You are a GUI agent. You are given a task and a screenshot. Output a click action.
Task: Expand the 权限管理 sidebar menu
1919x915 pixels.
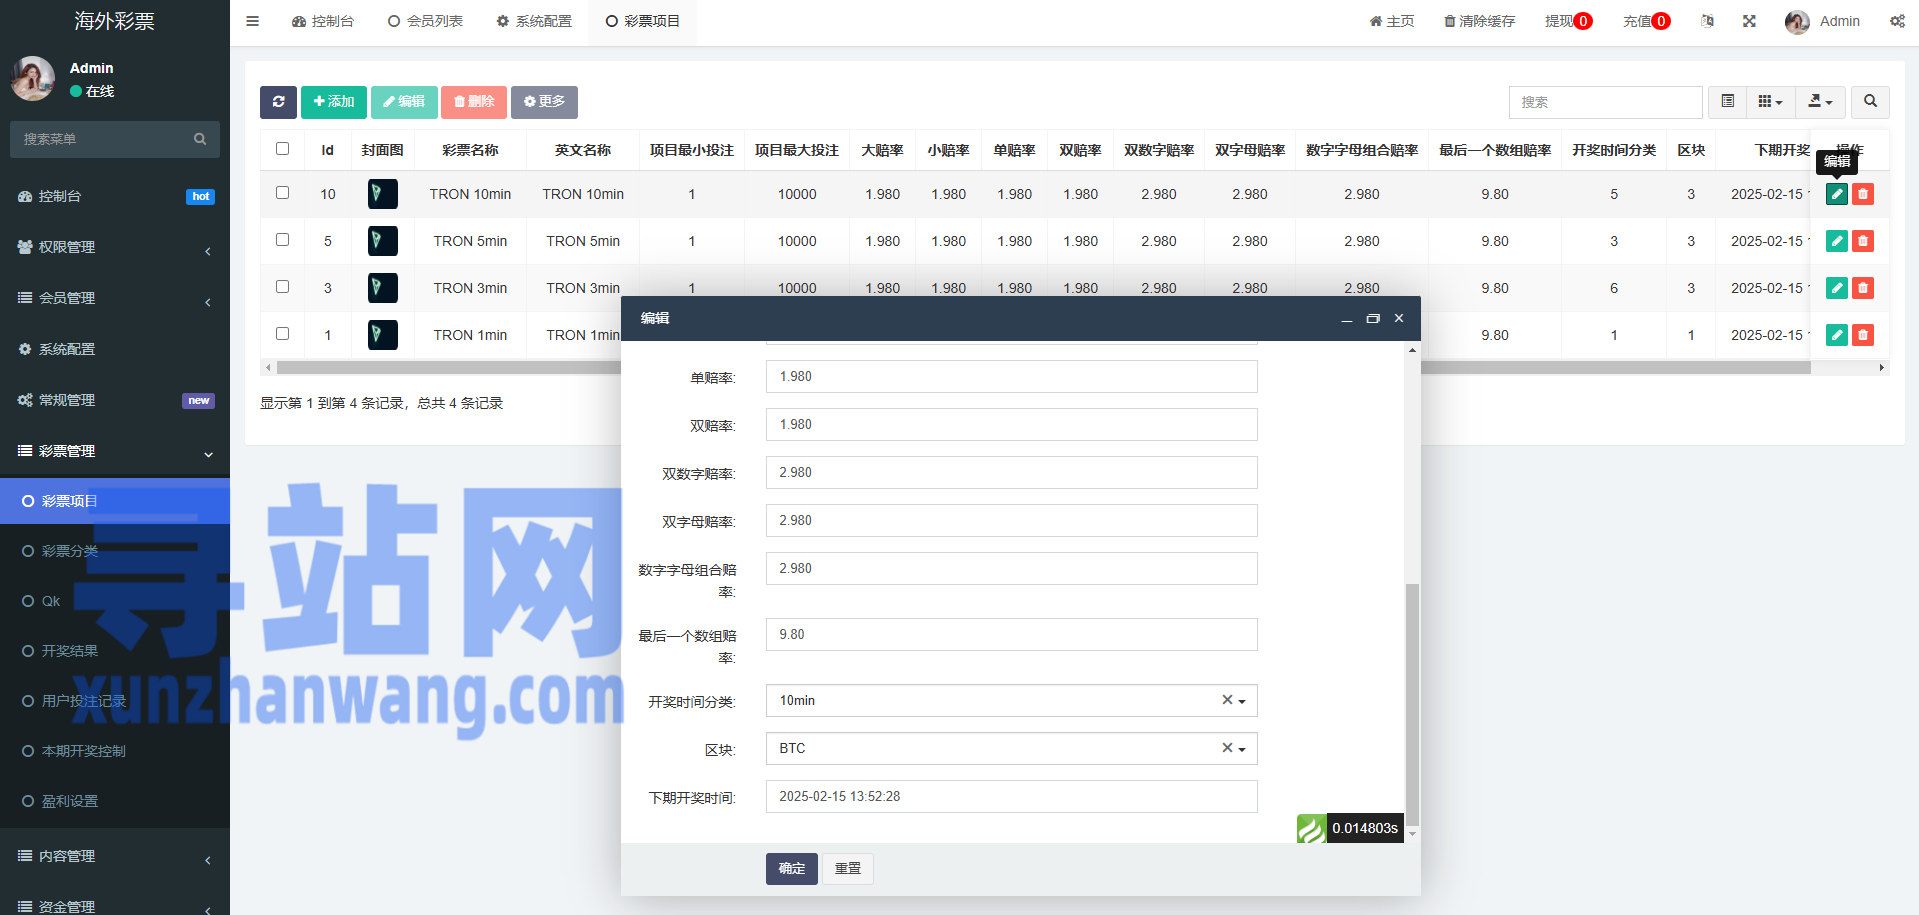pos(115,247)
